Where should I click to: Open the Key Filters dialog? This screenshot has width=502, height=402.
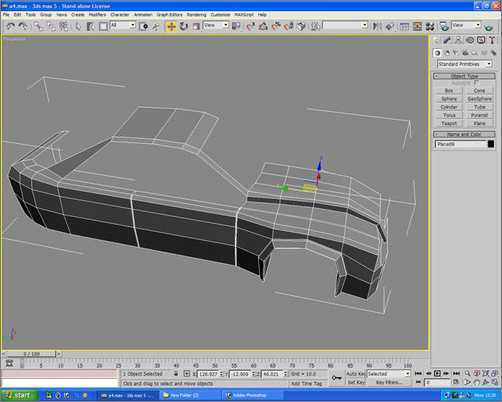388,382
